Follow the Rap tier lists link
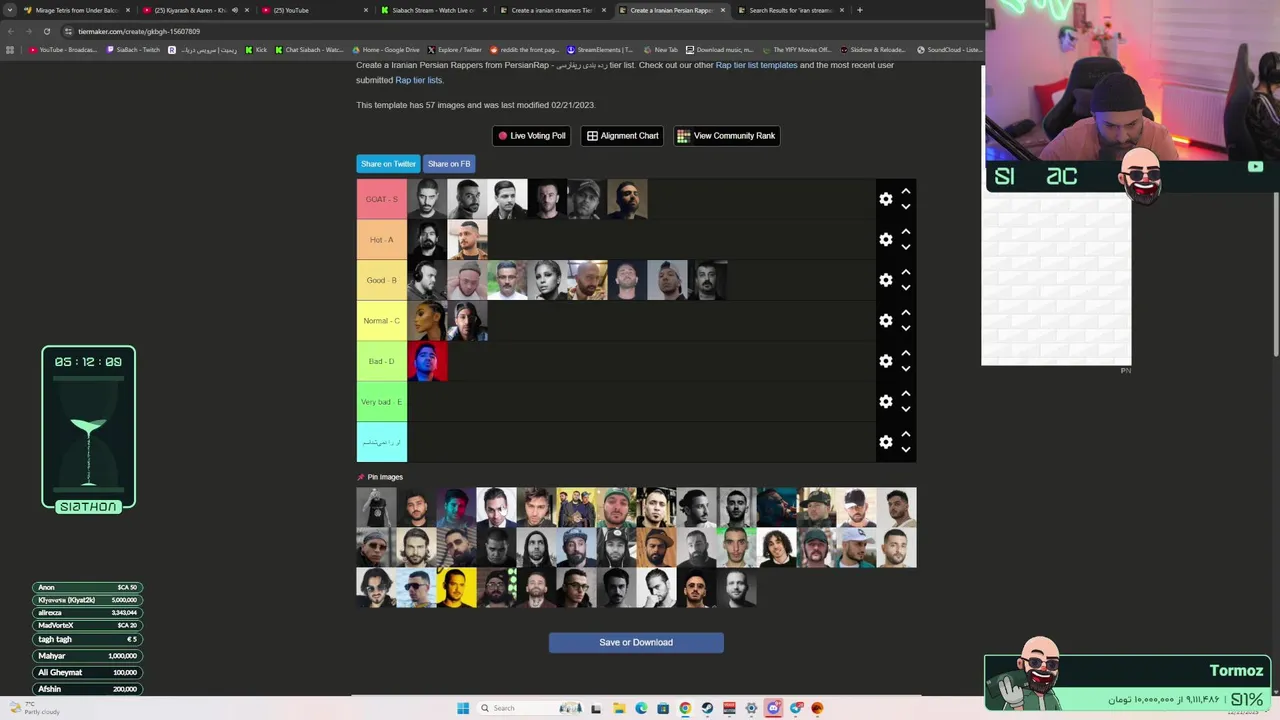The width and height of the screenshot is (1280, 720). [x=418, y=80]
